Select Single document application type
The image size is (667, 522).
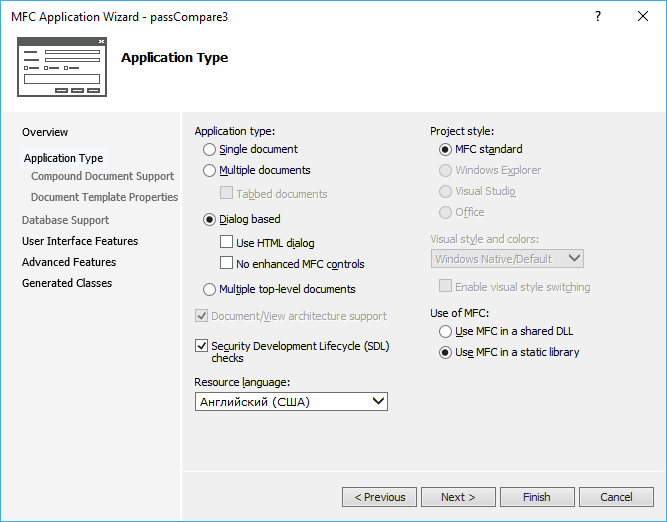(x=209, y=149)
